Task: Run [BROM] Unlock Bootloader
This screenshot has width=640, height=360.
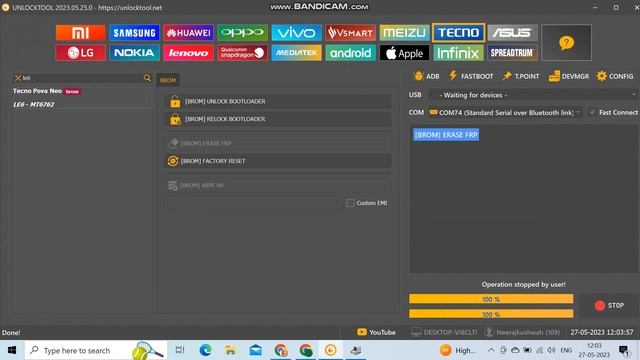Action: 278,101
